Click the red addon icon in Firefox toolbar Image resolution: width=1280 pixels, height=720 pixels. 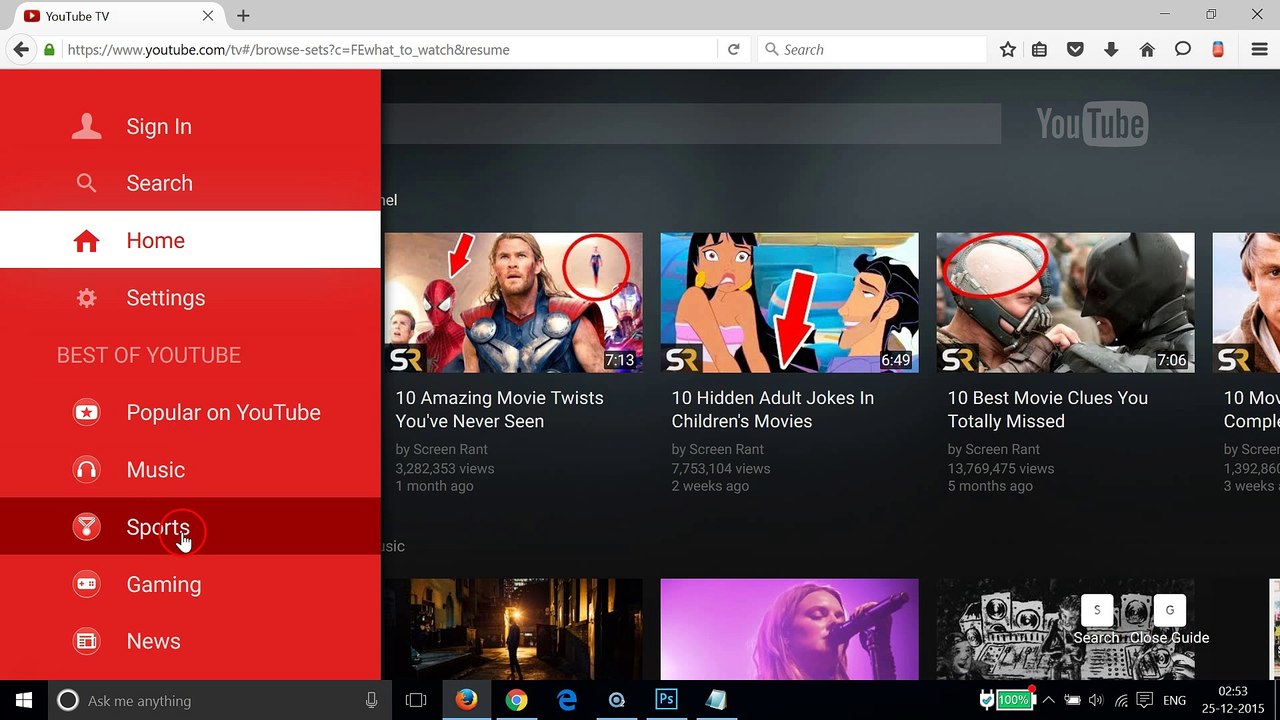point(1218,49)
